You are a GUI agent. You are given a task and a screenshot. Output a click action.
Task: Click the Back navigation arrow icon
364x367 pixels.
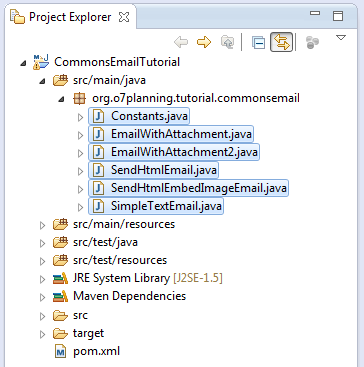181,42
